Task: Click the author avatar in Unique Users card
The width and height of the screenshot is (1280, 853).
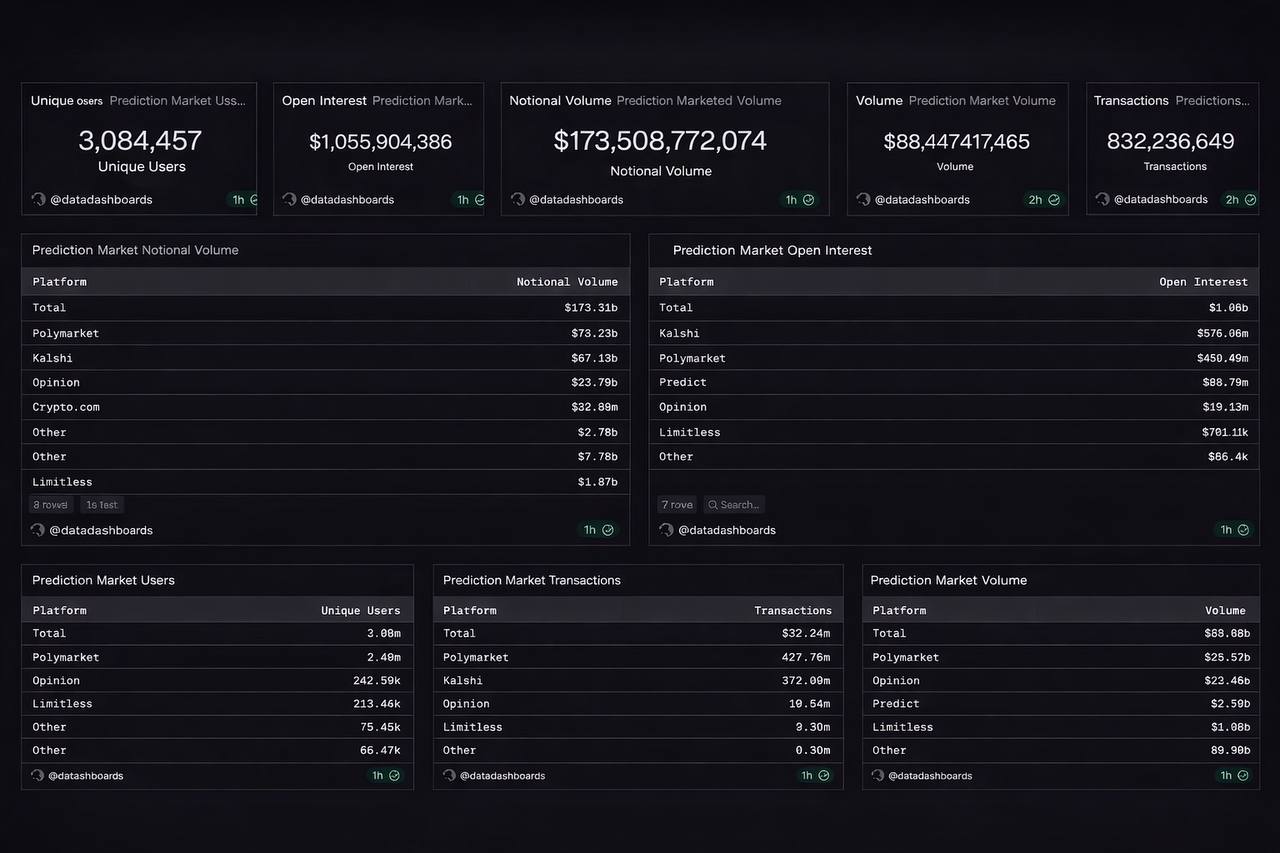Action: [39, 199]
